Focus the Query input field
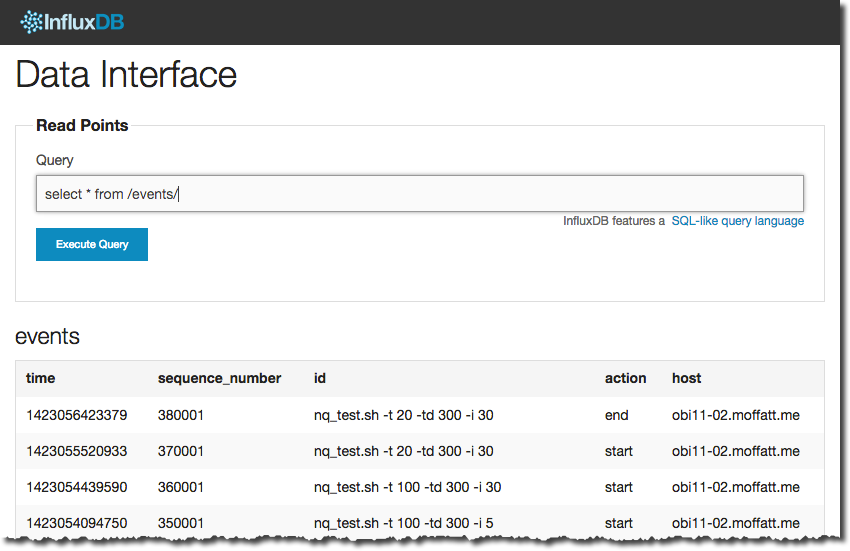This screenshot has width=850, height=551. coord(420,194)
